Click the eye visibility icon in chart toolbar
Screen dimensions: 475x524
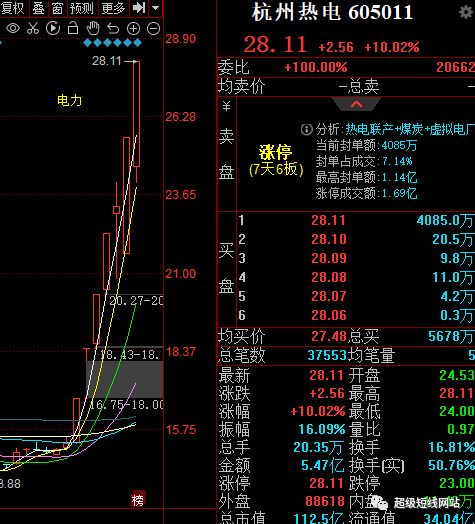pos(13,28)
